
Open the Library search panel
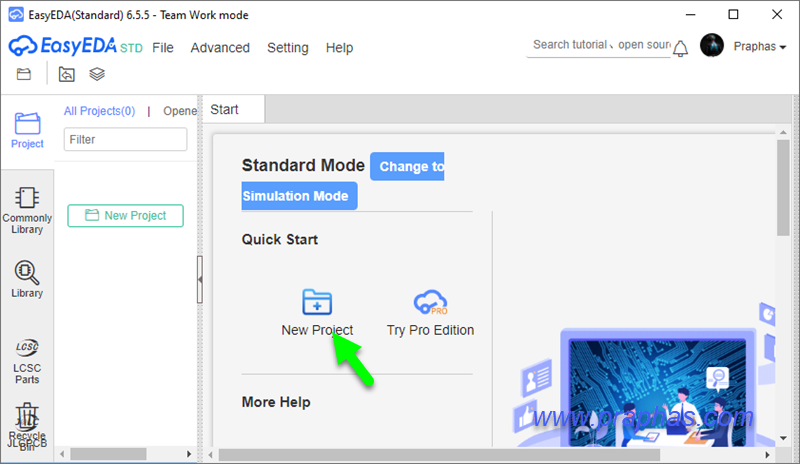tap(27, 279)
